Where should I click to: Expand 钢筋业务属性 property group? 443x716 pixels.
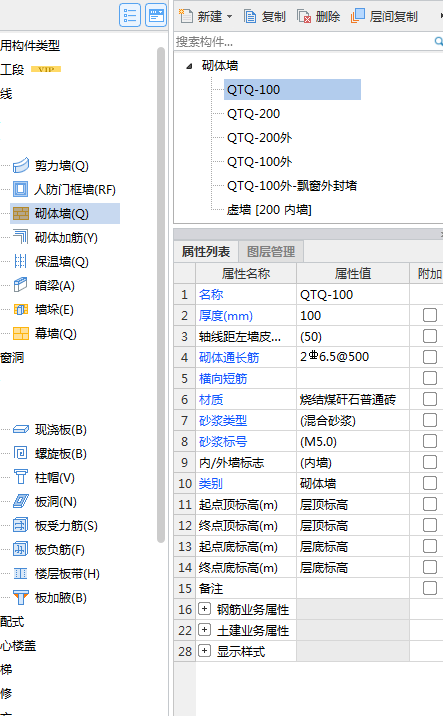pyautogui.click(x=204, y=609)
